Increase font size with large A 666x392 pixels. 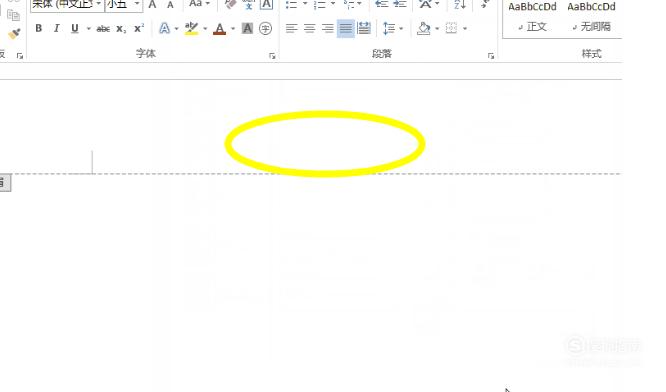[x=152, y=5]
